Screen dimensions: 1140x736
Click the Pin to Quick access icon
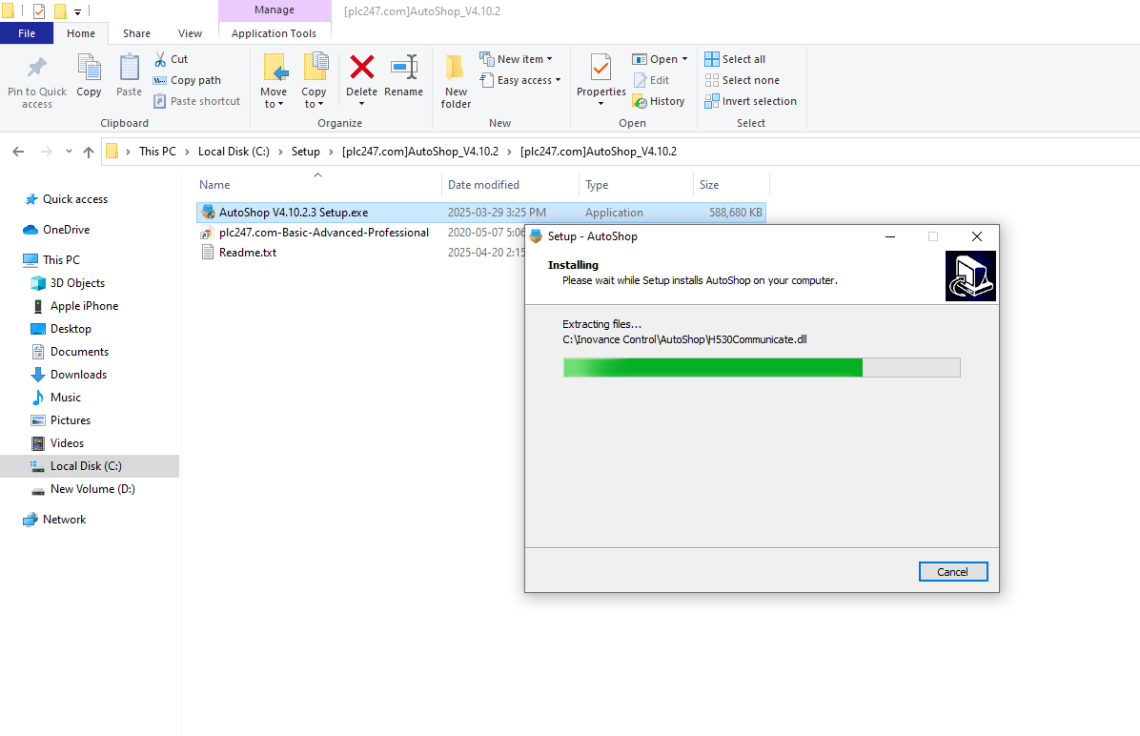(x=36, y=68)
